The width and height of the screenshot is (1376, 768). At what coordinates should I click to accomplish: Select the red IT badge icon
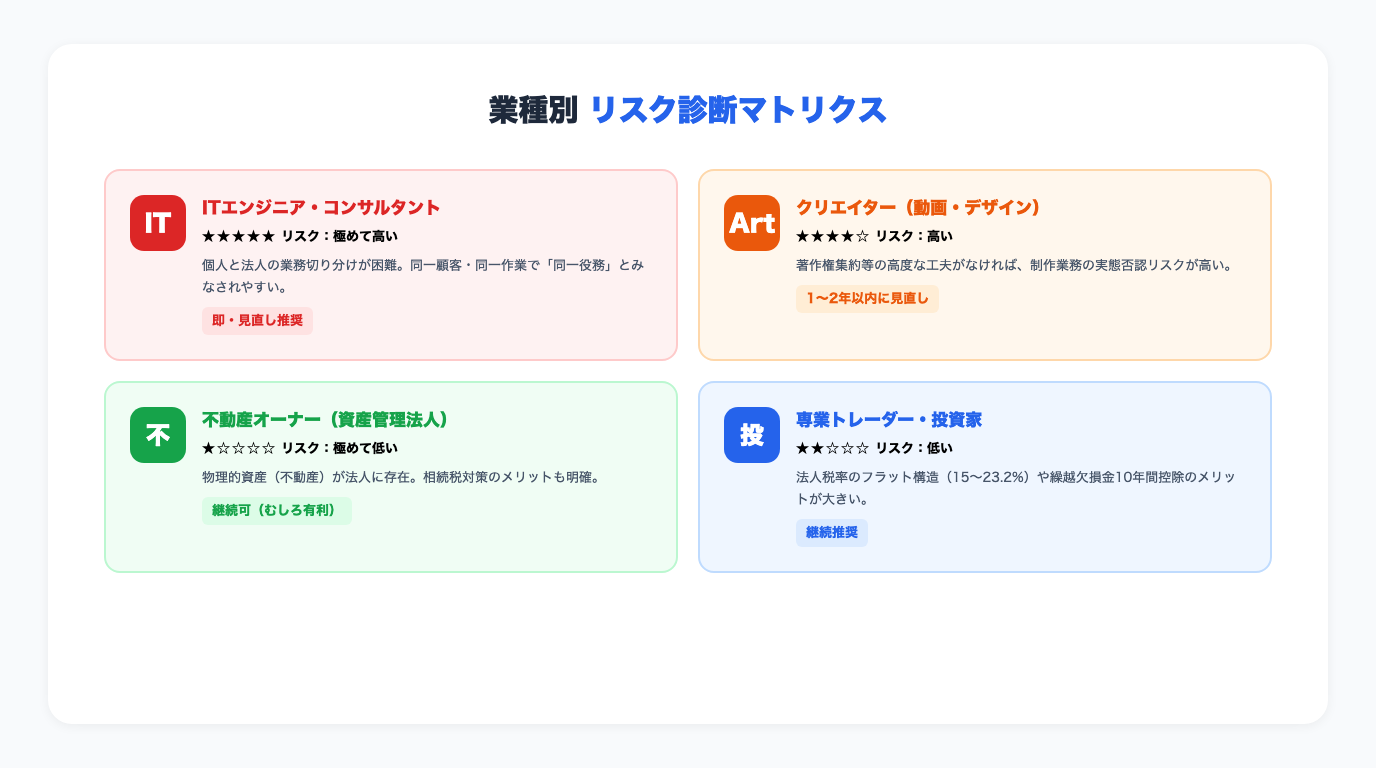pos(157,223)
